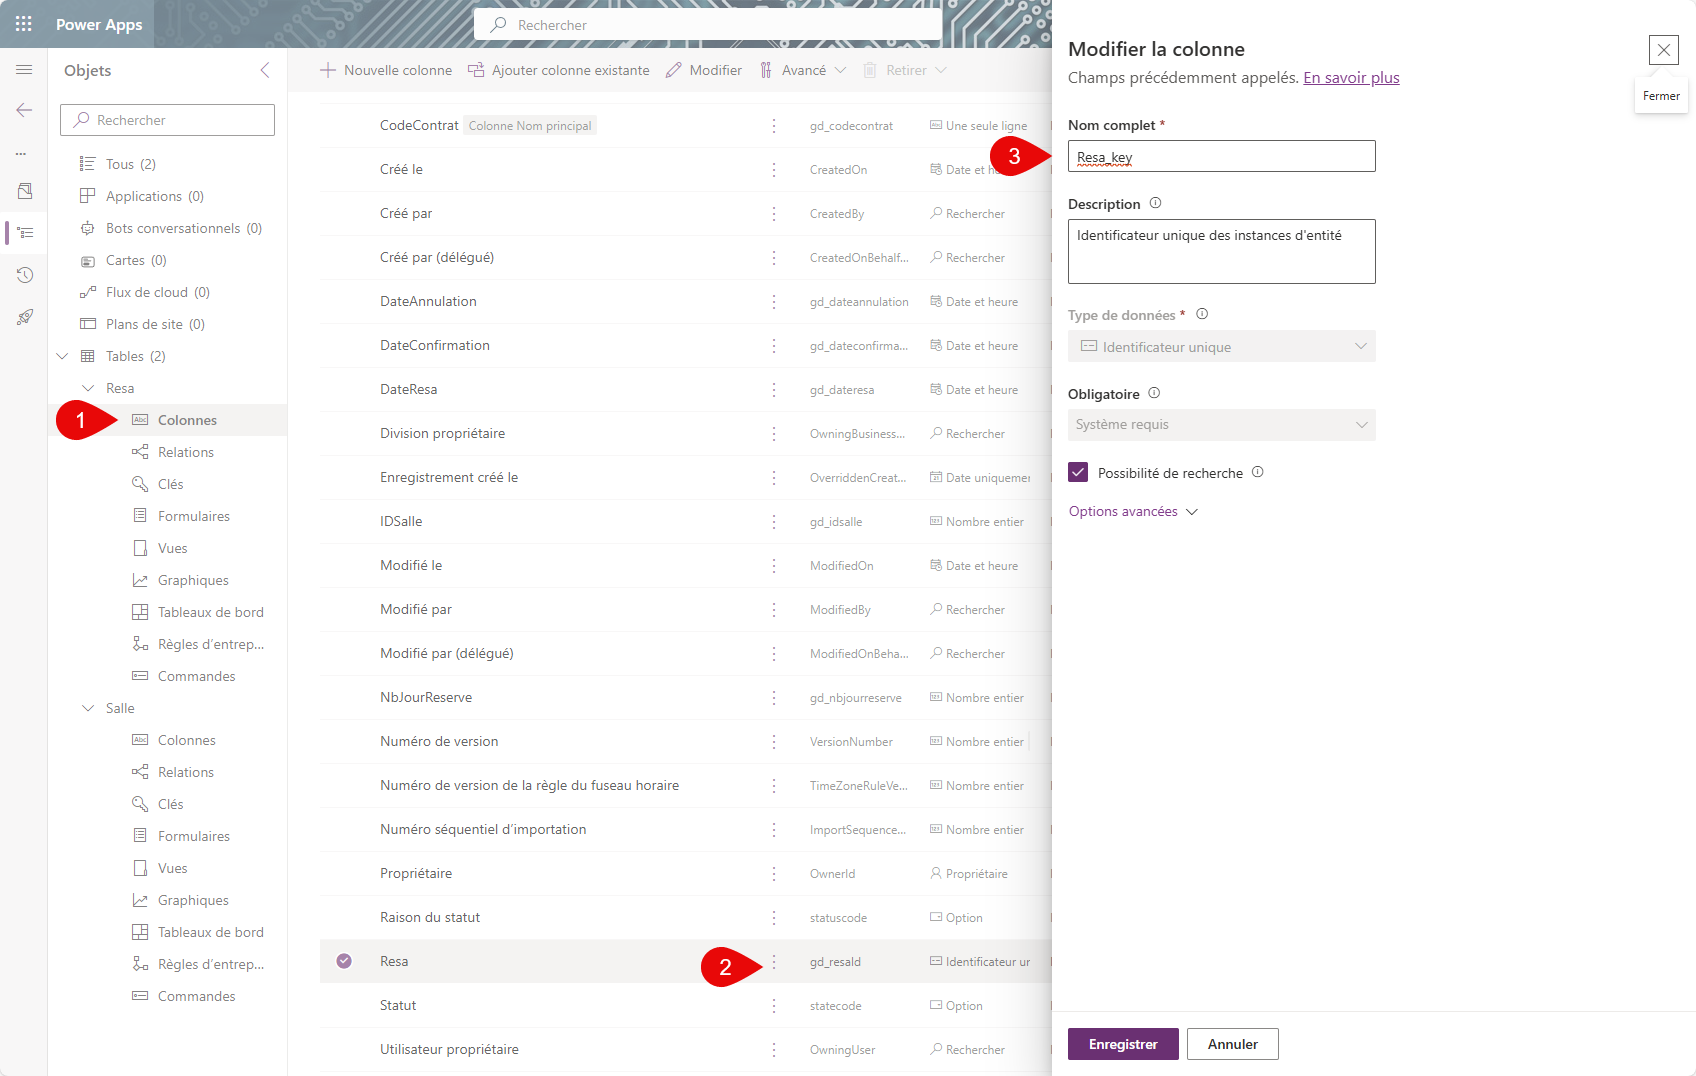Open the more actions dots for Créé le row
Viewport: 1696px width, 1076px height.
pos(774,170)
